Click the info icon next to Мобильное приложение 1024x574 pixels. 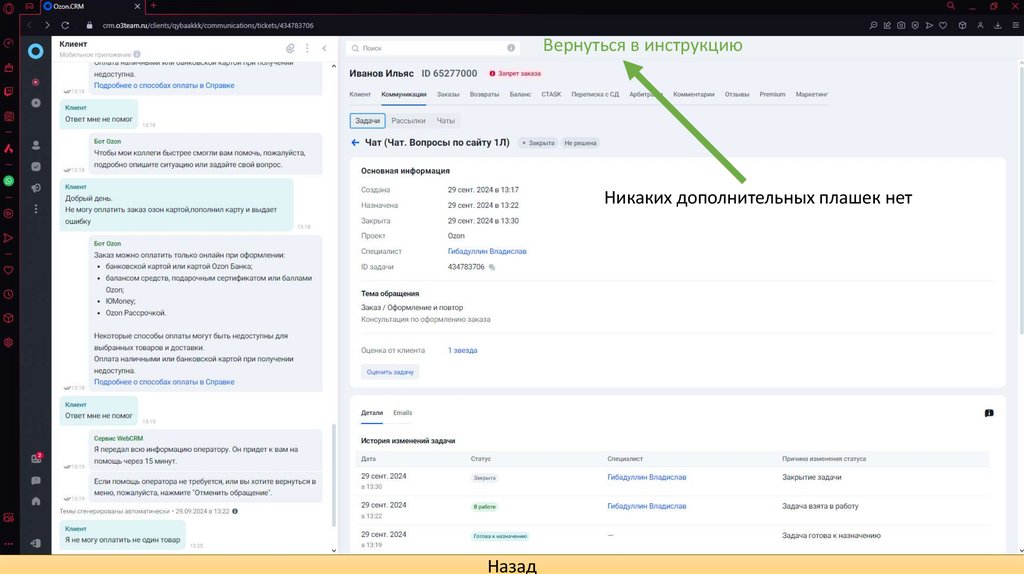(x=137, y=55)
